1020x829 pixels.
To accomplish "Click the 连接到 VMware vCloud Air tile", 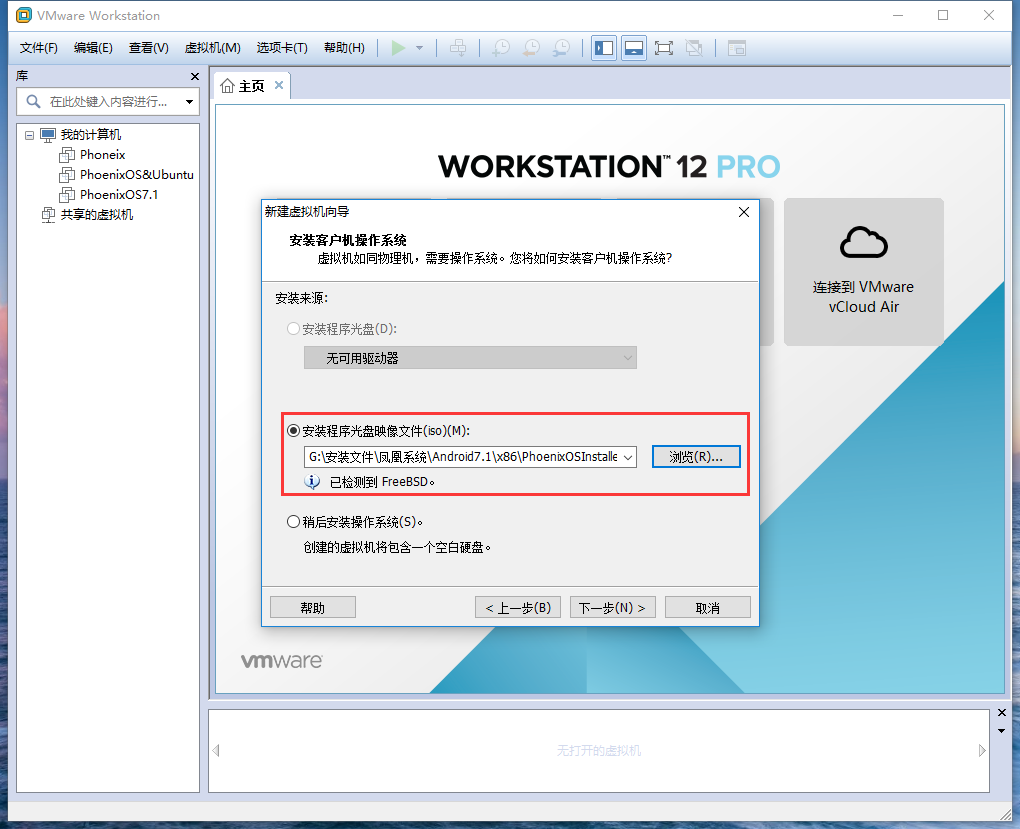I will [863, 271].
